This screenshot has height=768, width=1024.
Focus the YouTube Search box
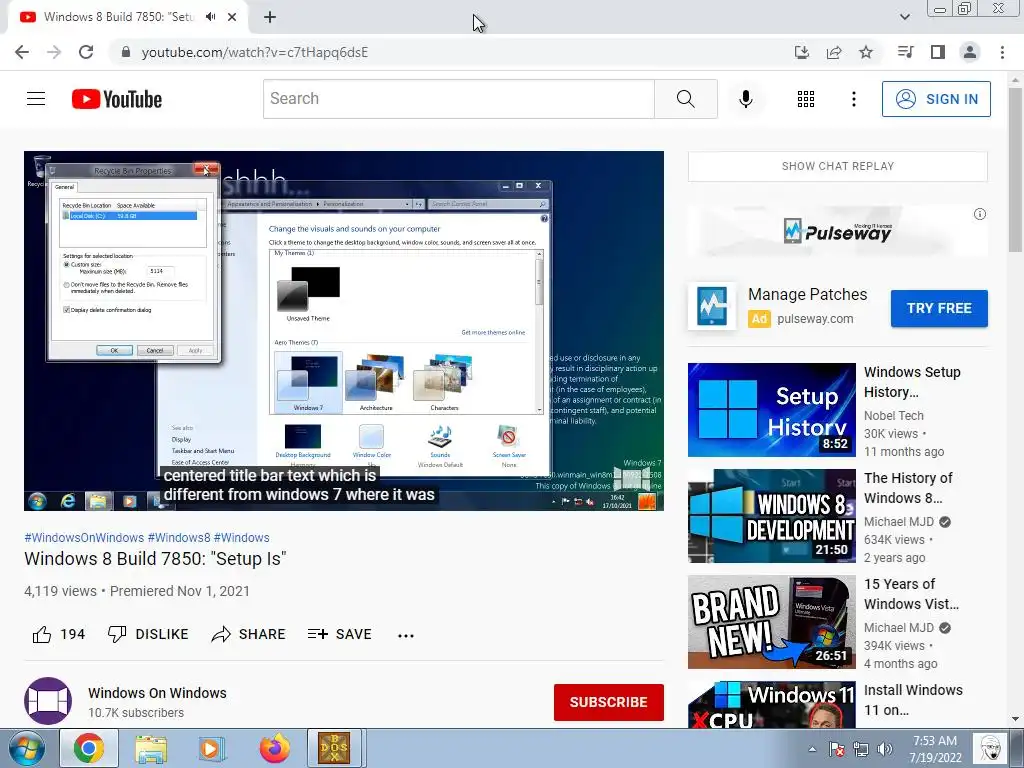458,99
